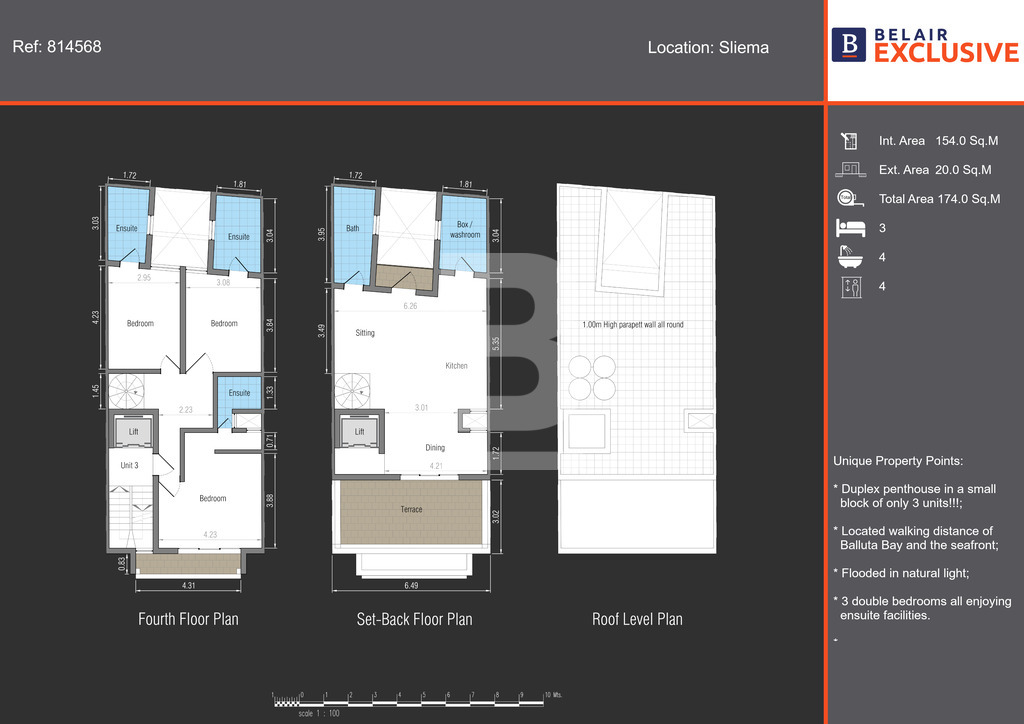Select the Roof Level Plan caption
1024x724 pixels.
637,619
